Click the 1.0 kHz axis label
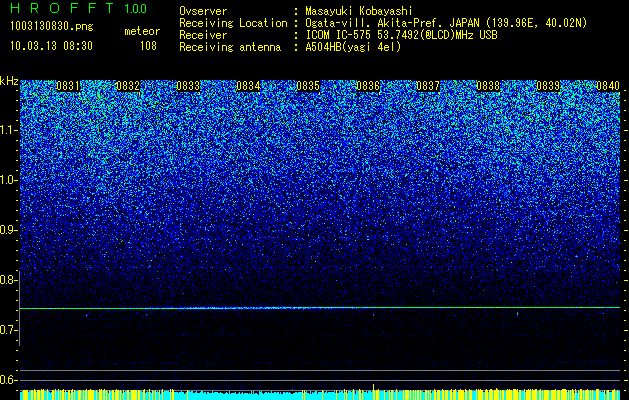The width and height of the screenshot is (629, 400). [x=8, y=180]
